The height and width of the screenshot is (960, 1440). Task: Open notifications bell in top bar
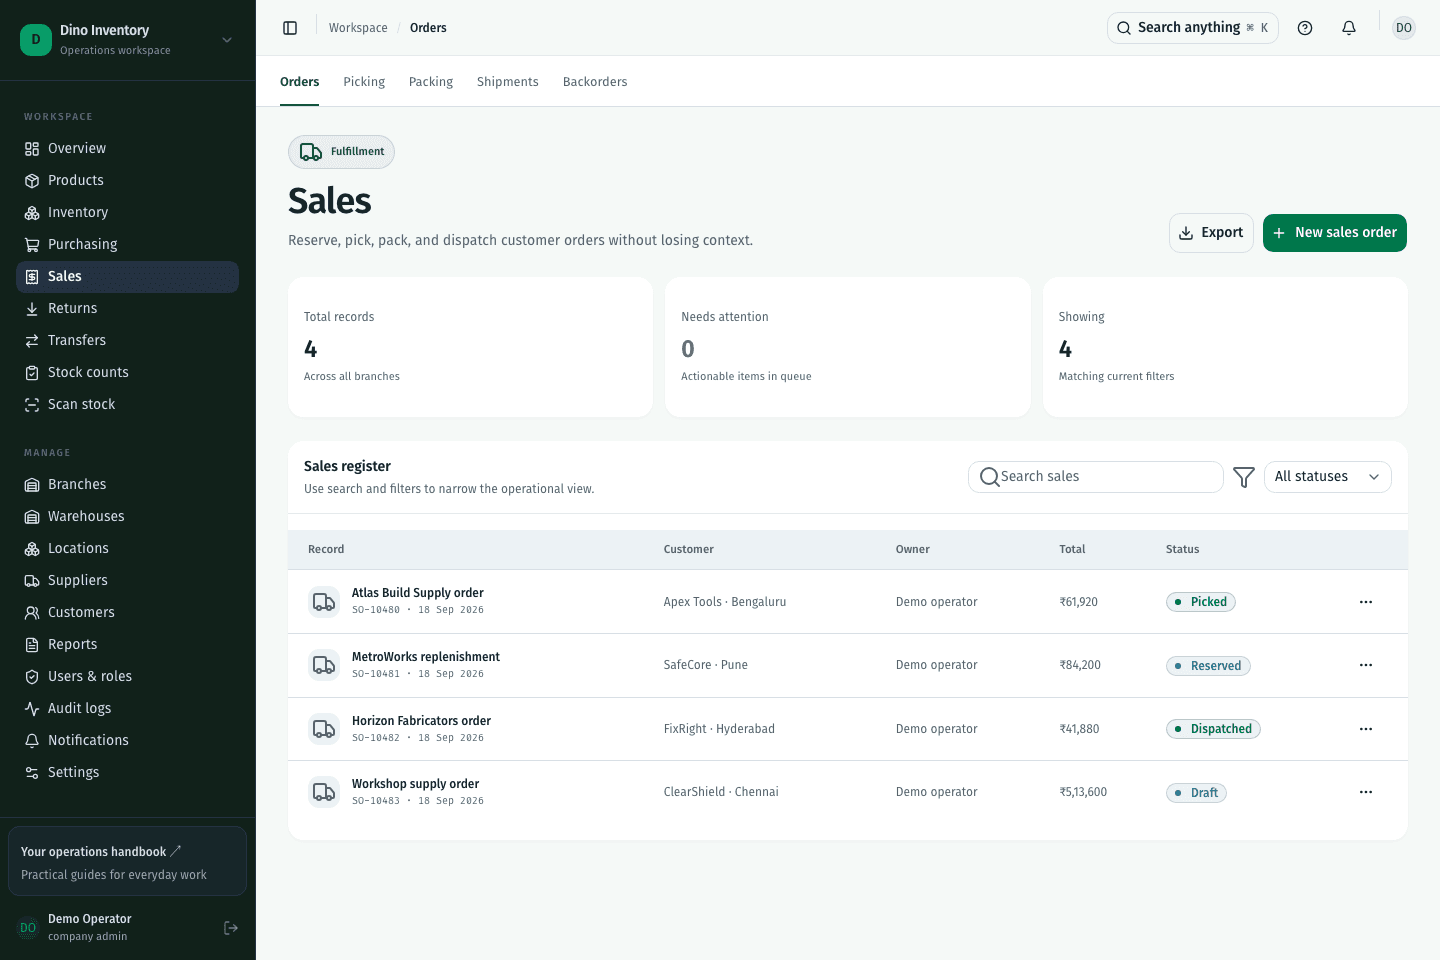1349,28
